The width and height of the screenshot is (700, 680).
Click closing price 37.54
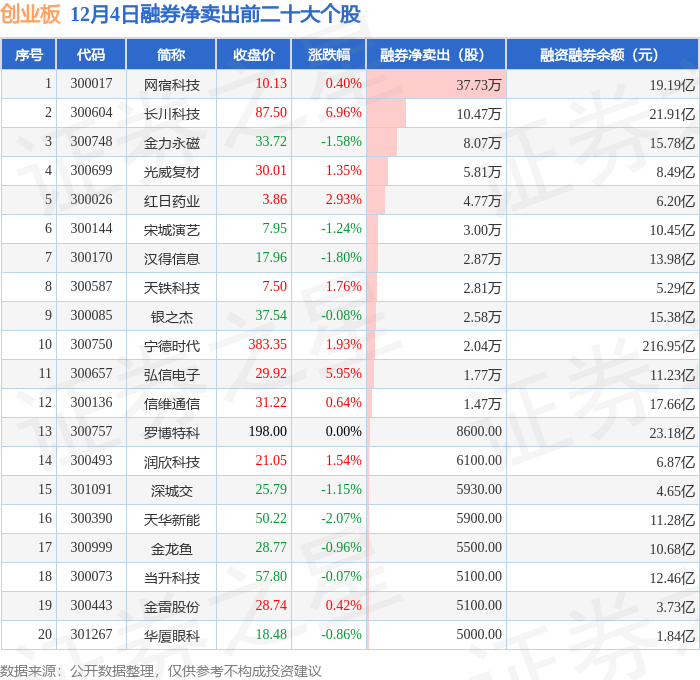coord(271,316)
